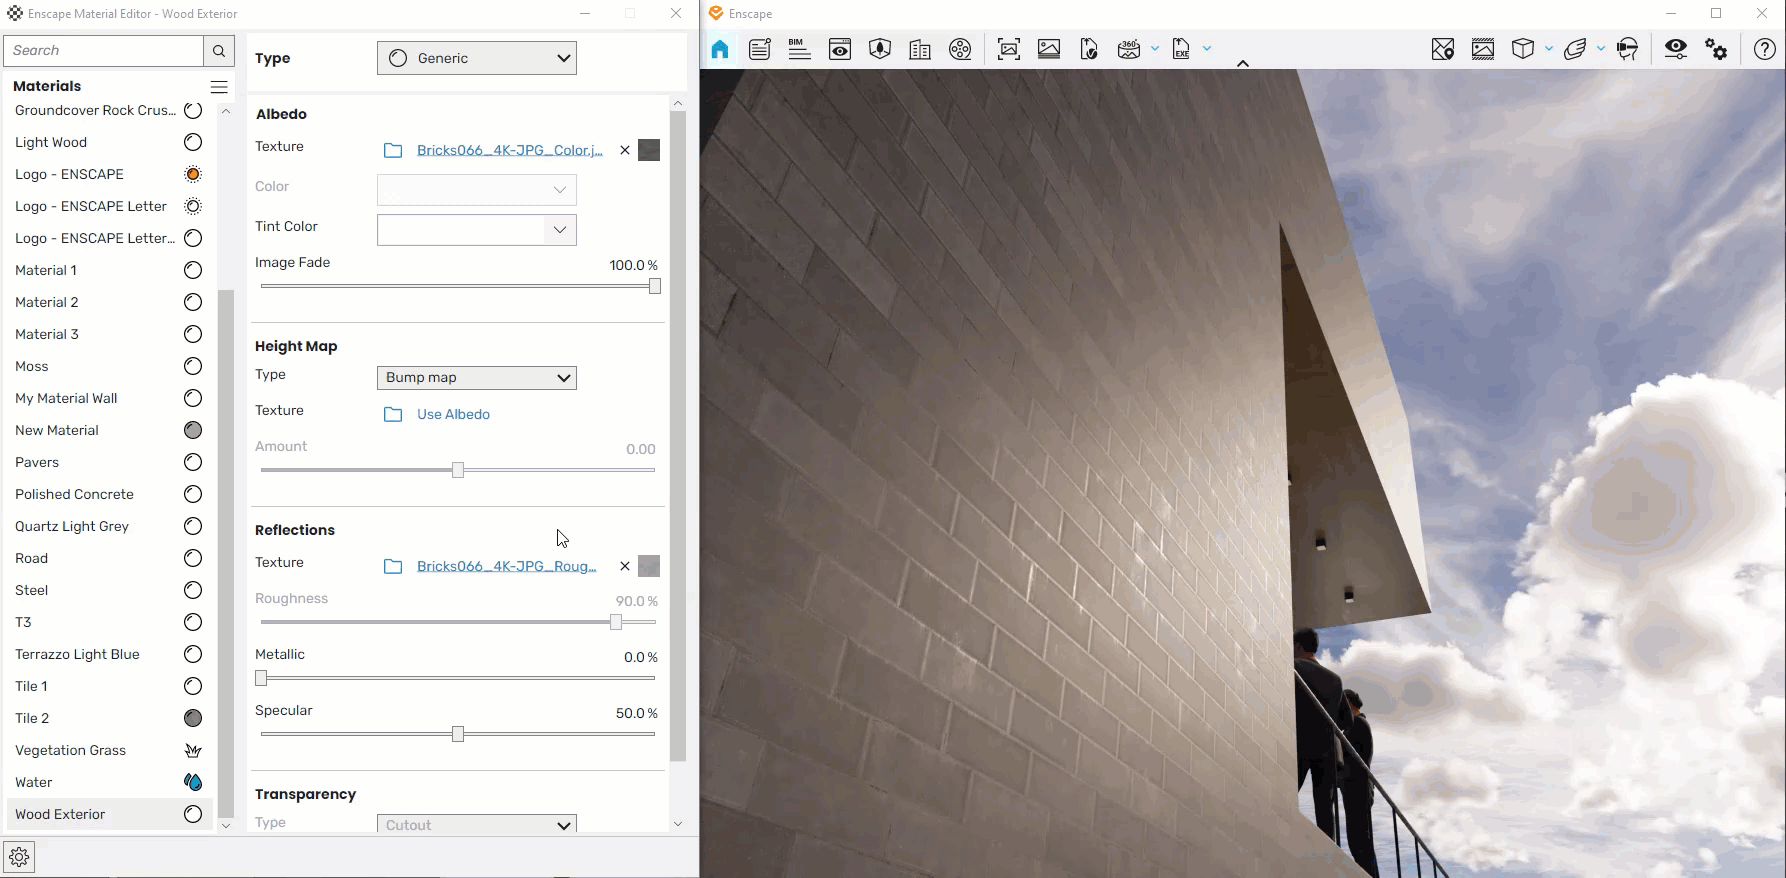Expand the 360 panorama dropdown arrow

coord(1155,48)
